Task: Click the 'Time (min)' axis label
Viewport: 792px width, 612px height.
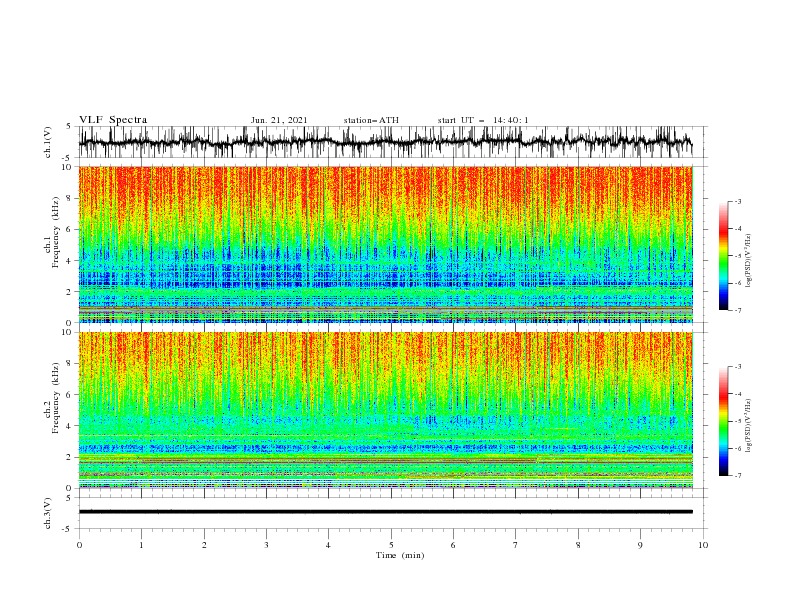Action: tap(400, 555)
